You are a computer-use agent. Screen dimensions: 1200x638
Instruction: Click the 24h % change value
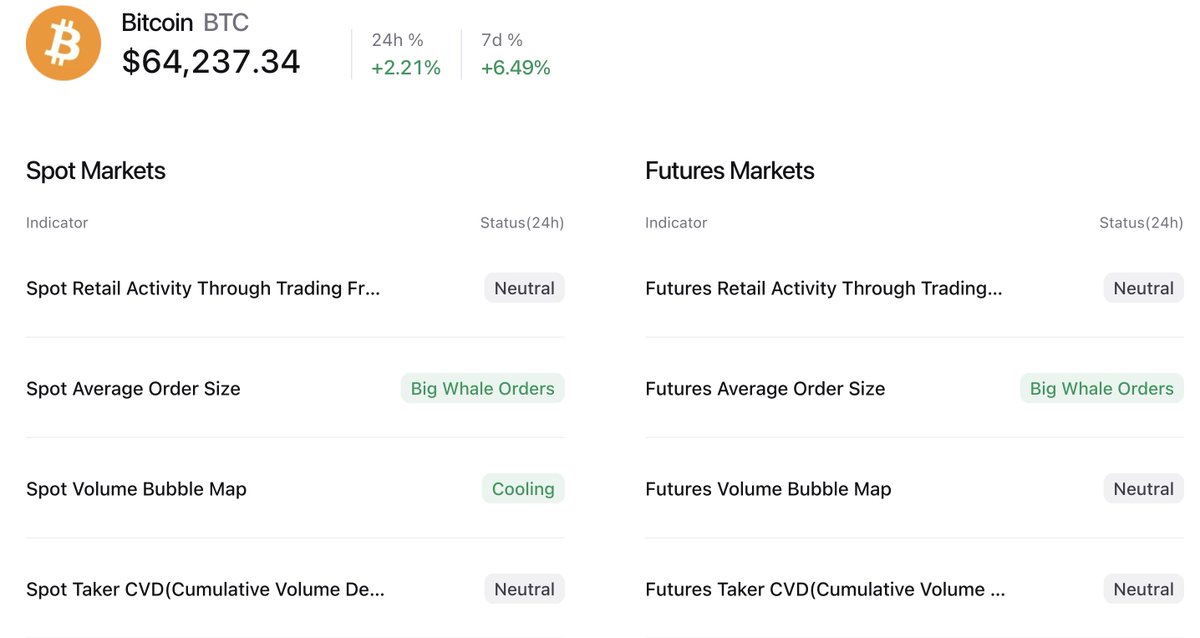[406, 67]
